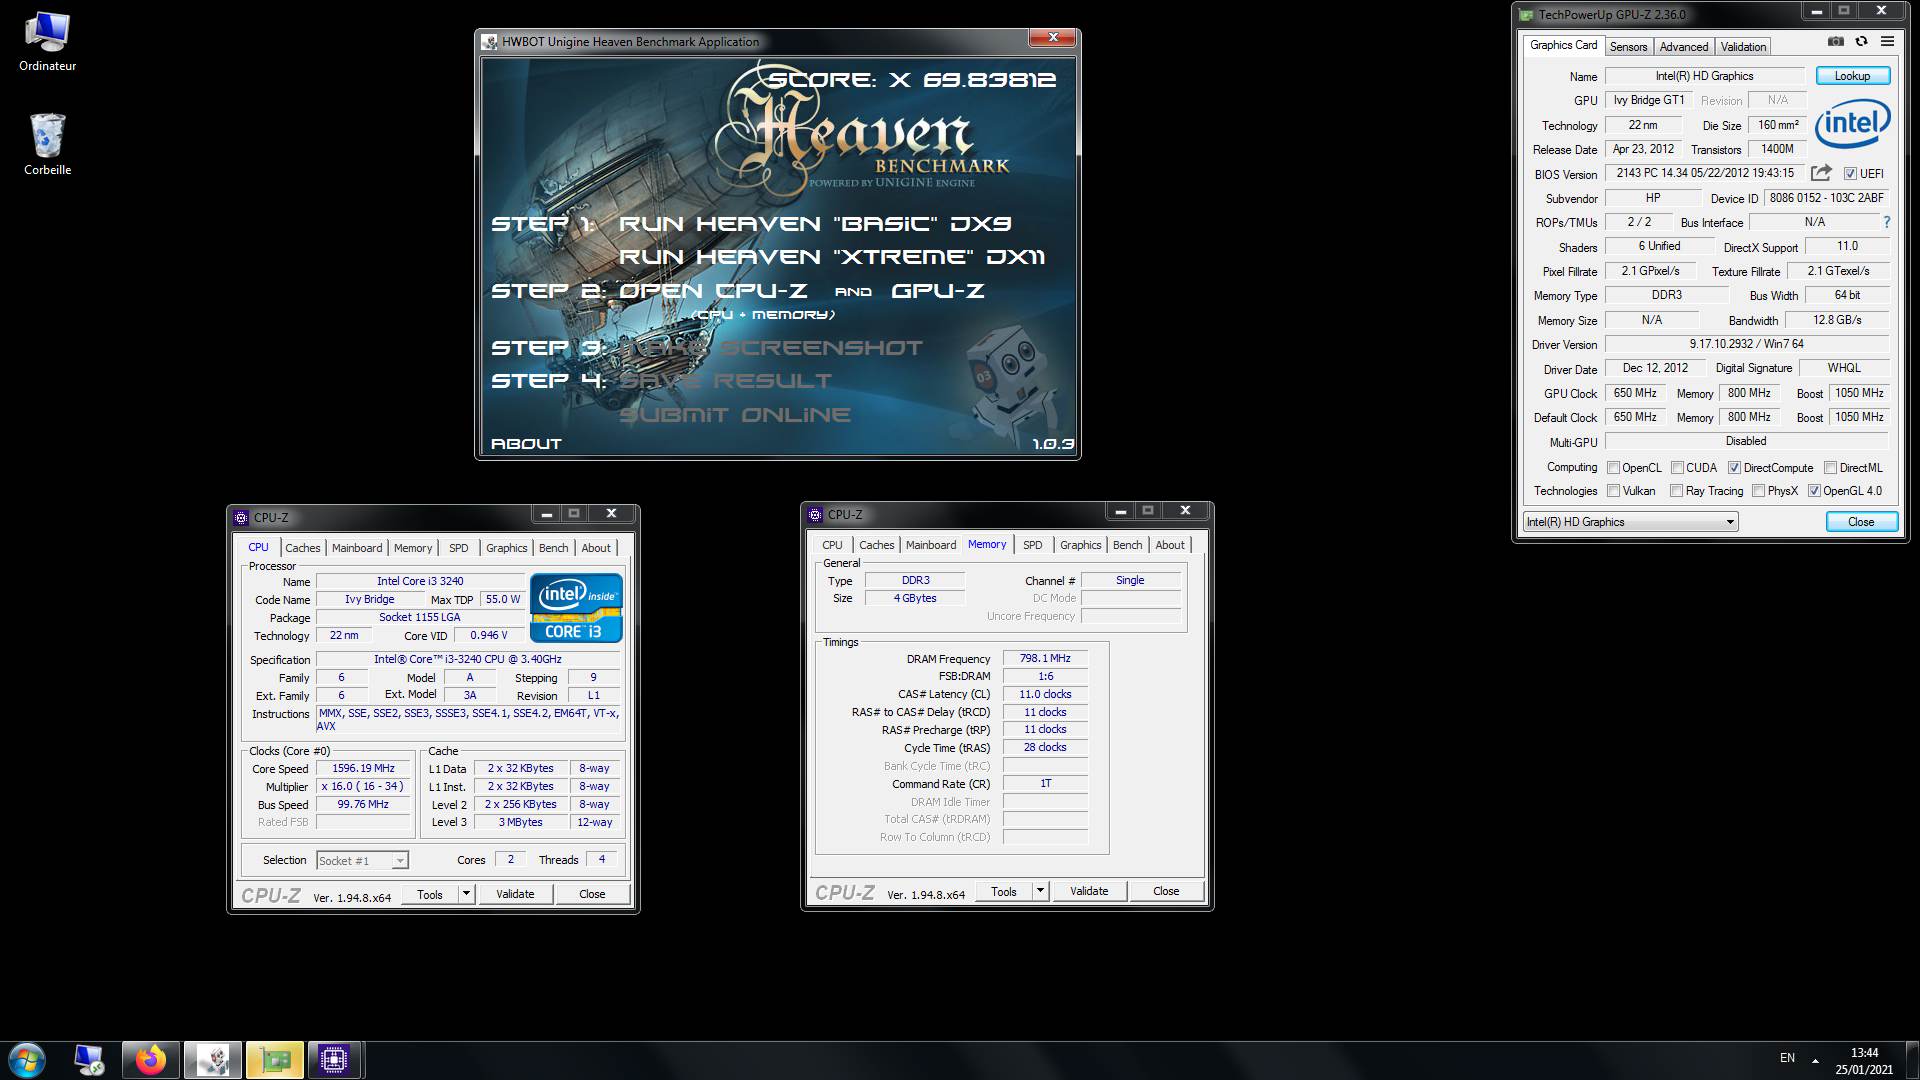Run Heaven "Xtreme" DX11 benchmark

831,257
